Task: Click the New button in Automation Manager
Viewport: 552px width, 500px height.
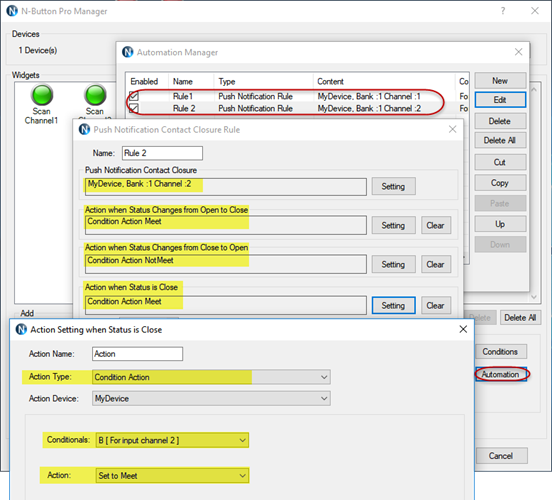Action: [x=500, y=81]
